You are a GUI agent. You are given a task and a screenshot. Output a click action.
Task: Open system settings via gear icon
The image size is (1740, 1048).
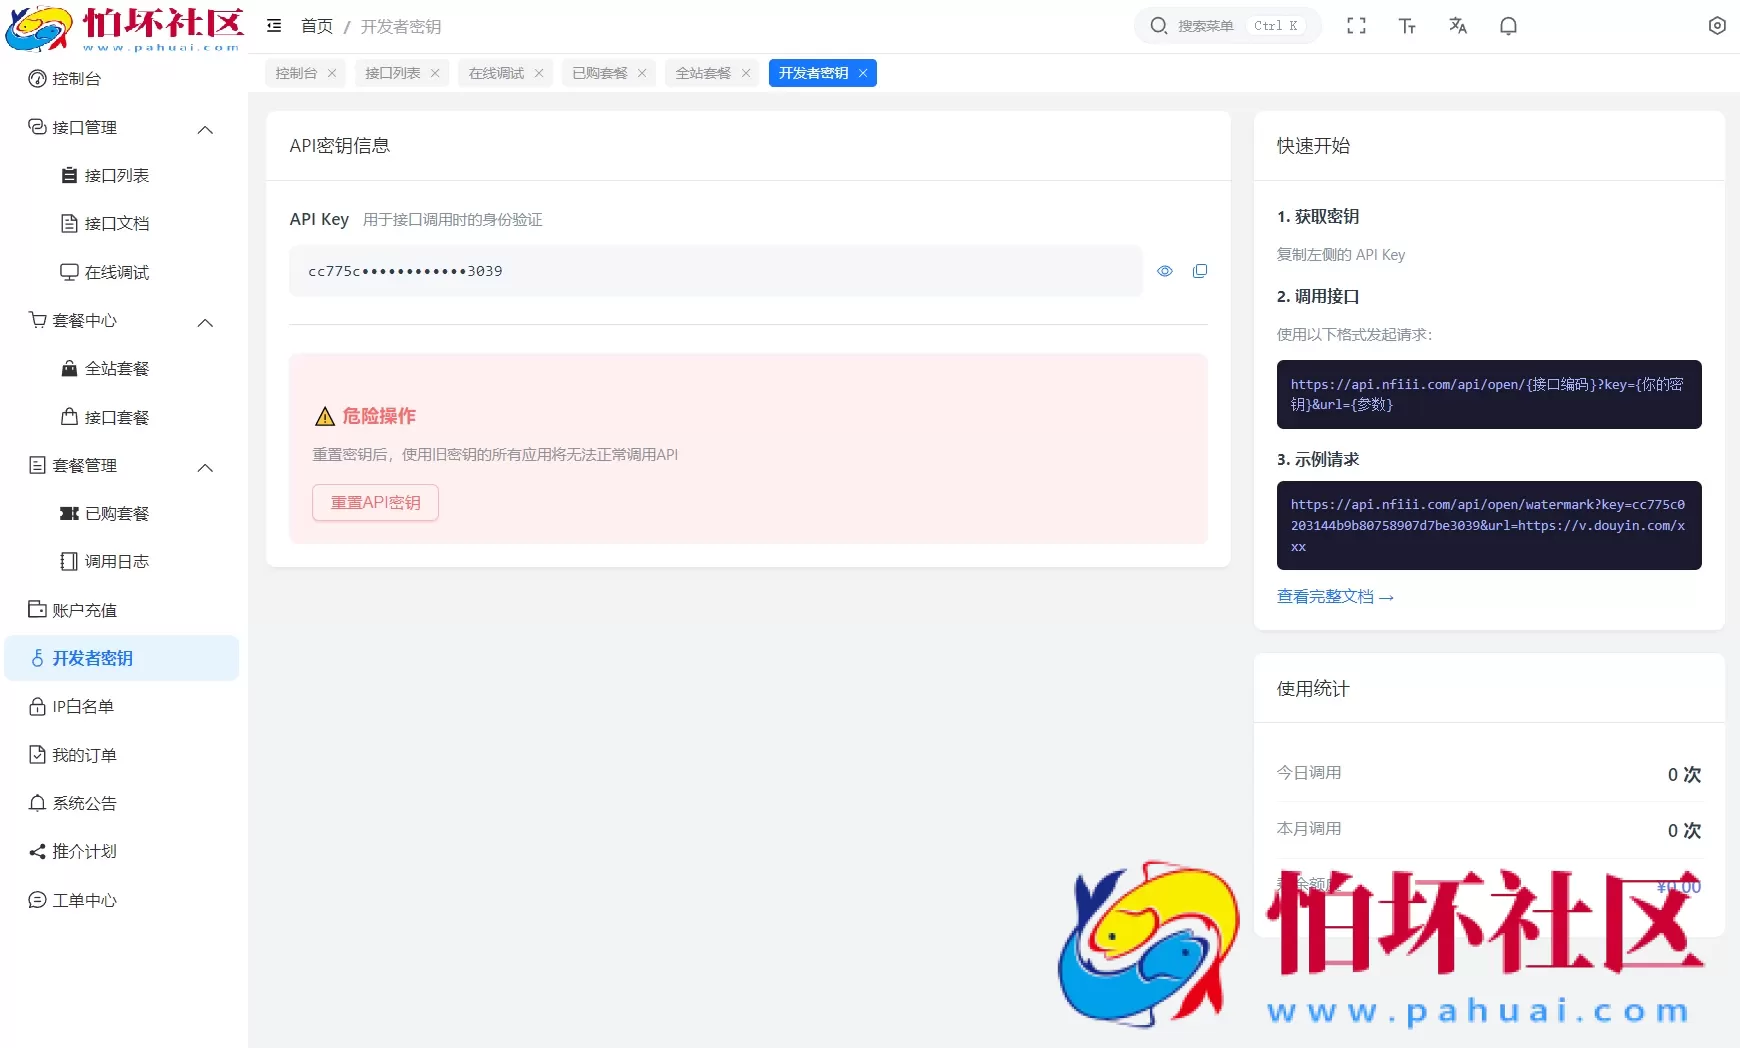click(x=1717, y=25)
